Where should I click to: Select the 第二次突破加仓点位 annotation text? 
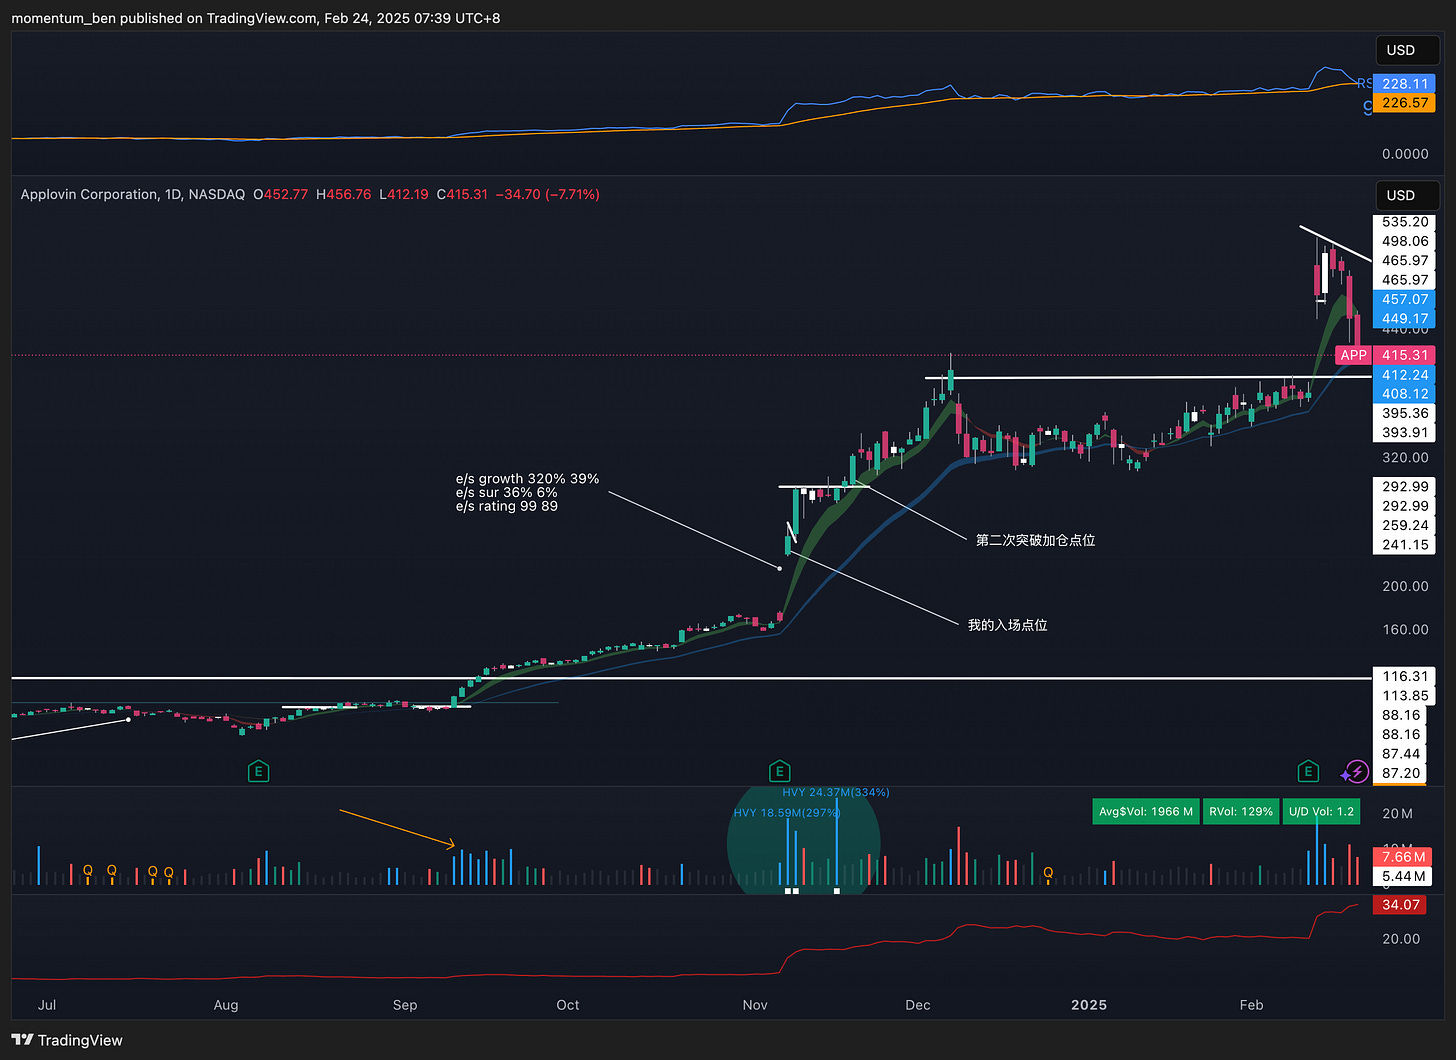(x=1035, y=540)
